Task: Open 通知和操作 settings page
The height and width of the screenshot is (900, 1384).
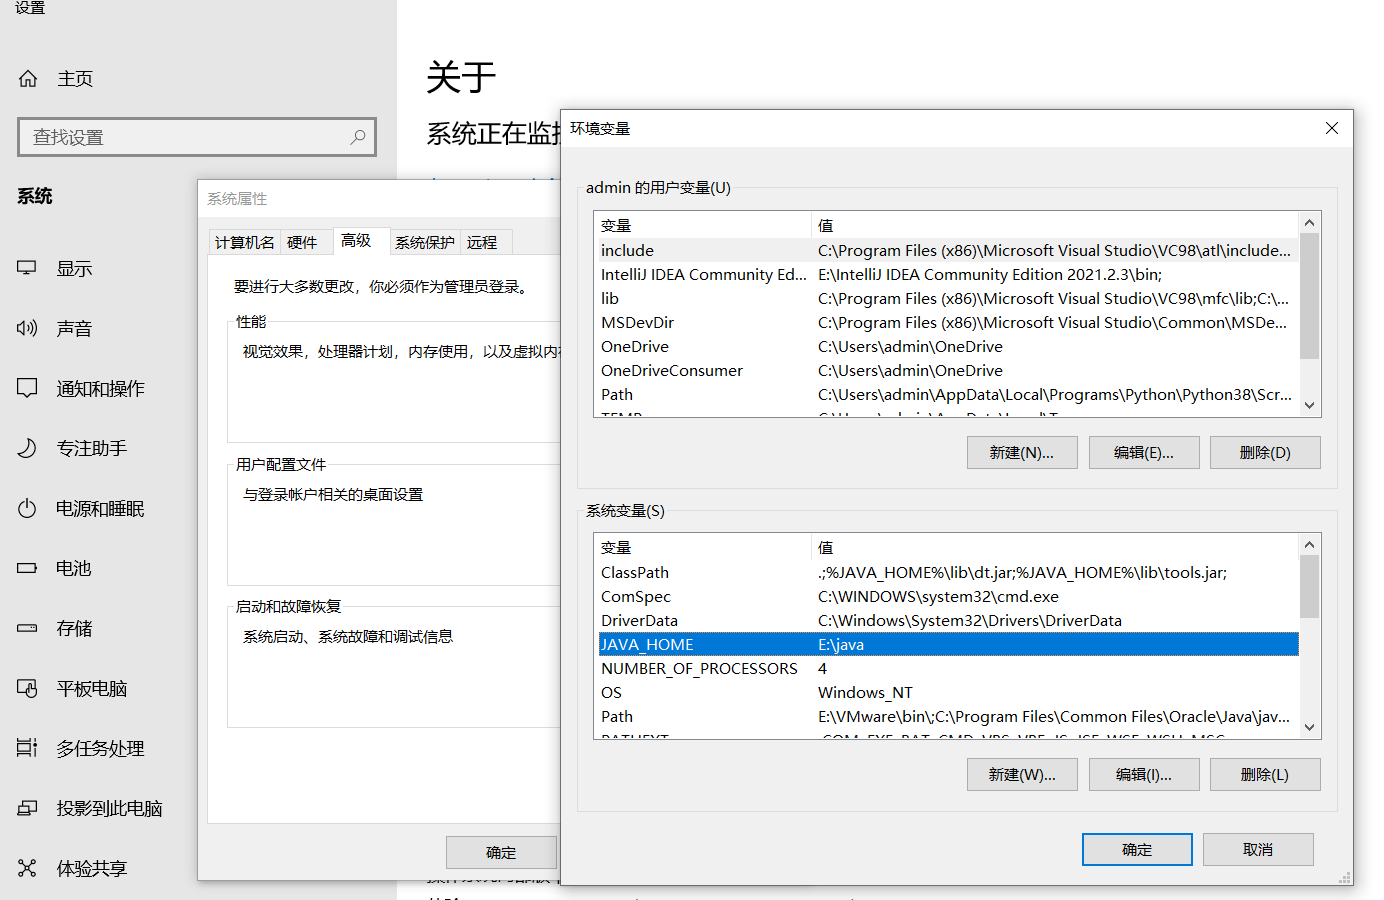Action: click(x=100, y=388)
